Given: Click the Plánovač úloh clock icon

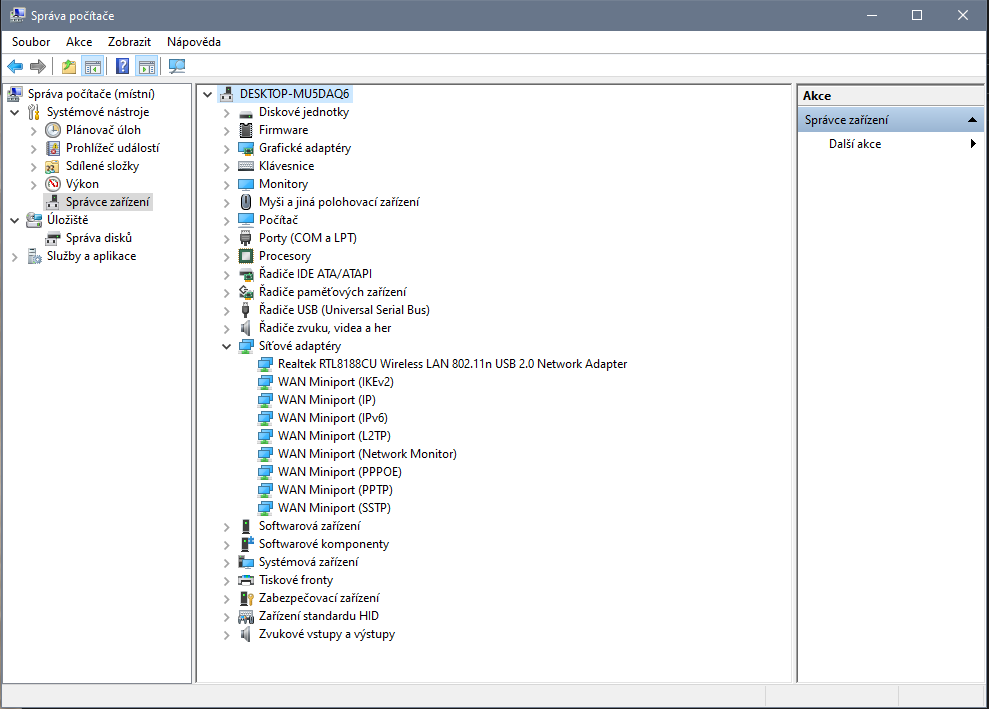Looking at the screenshot, I should (x=52, y=130).
